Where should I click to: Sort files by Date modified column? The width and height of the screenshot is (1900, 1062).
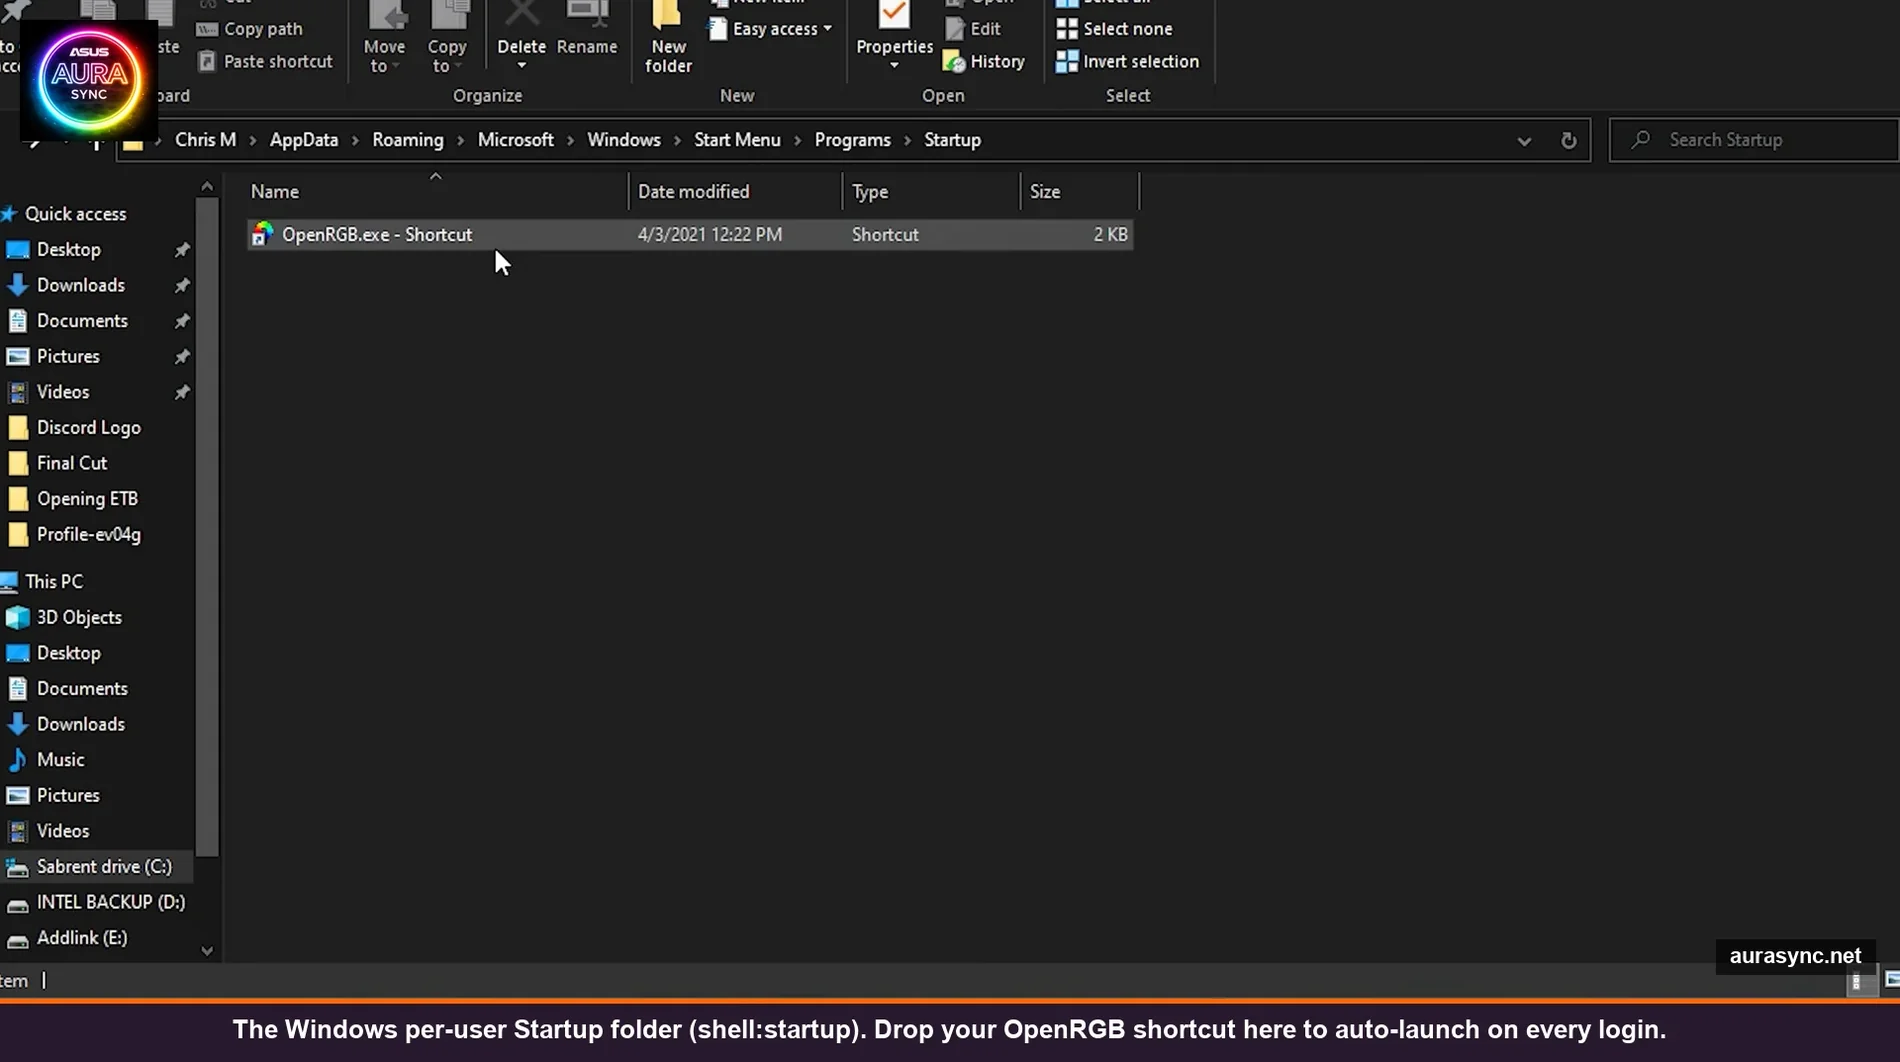click(x=693, y=191)
